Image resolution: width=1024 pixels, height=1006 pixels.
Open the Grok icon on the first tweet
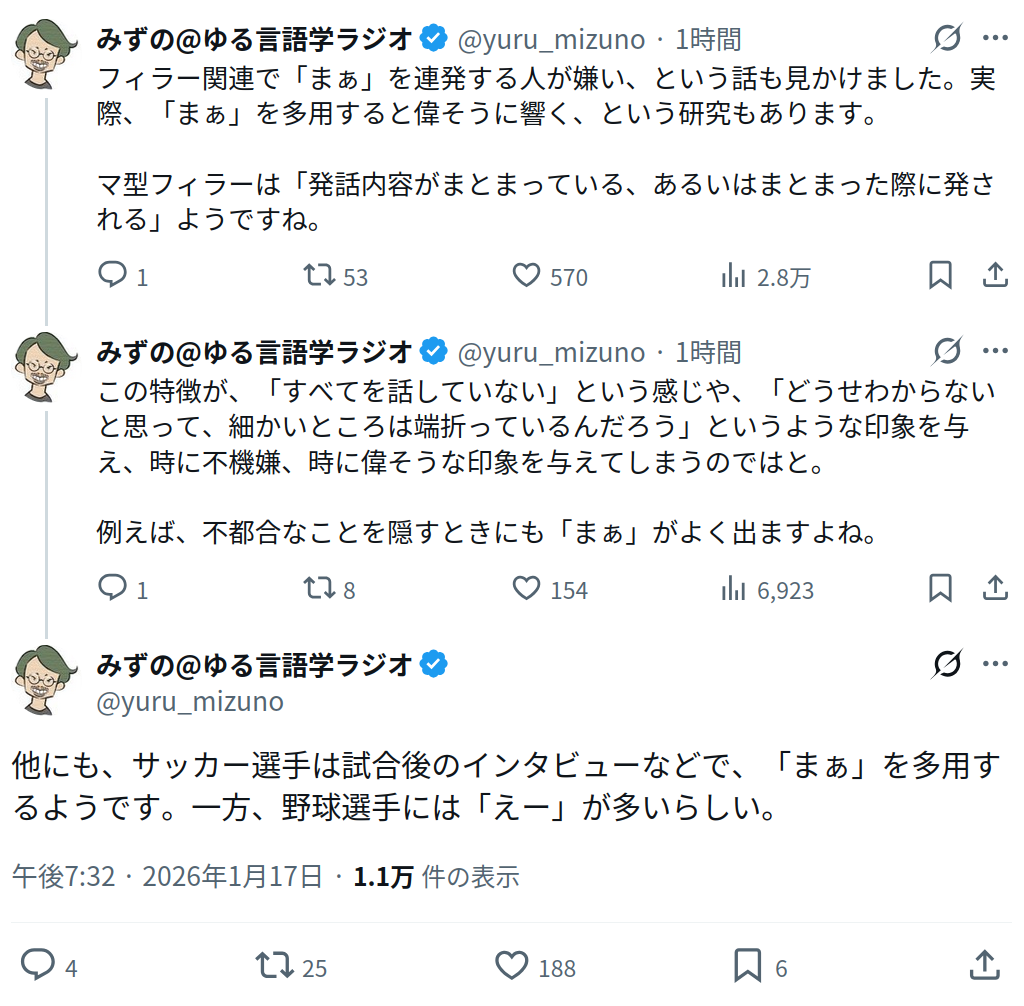(947, 39)
